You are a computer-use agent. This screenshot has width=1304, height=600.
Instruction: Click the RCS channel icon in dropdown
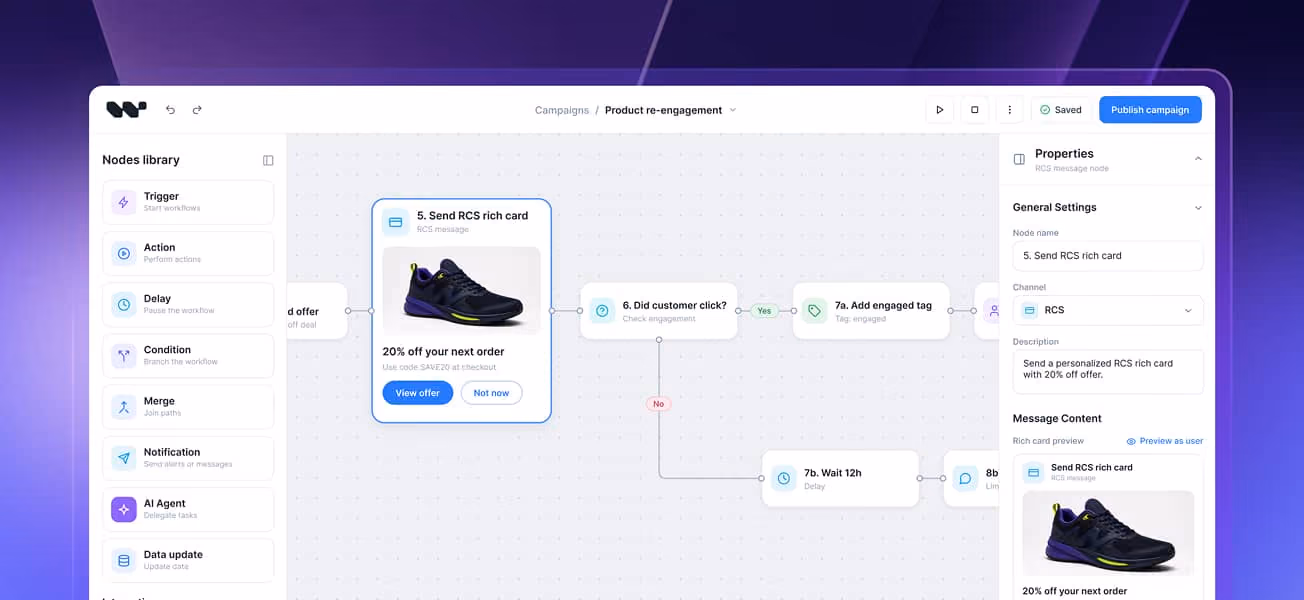click(1030, 310)
